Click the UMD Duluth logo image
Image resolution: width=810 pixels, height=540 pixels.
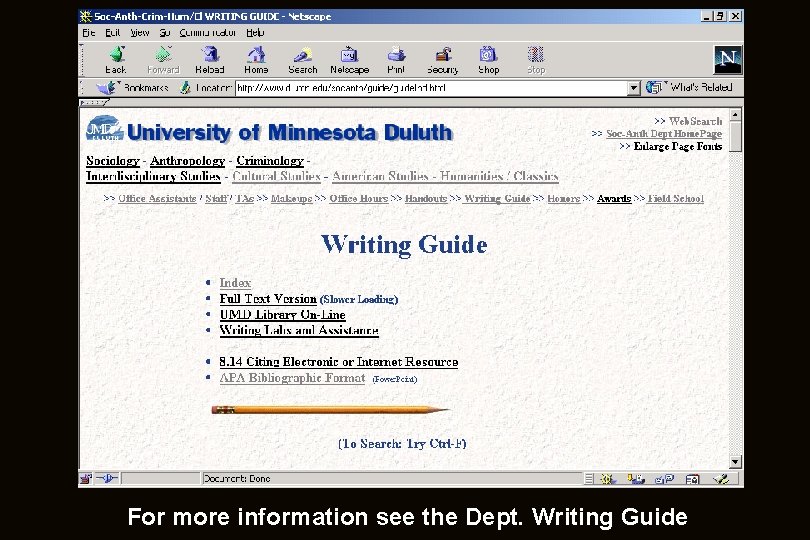[105, 128]
